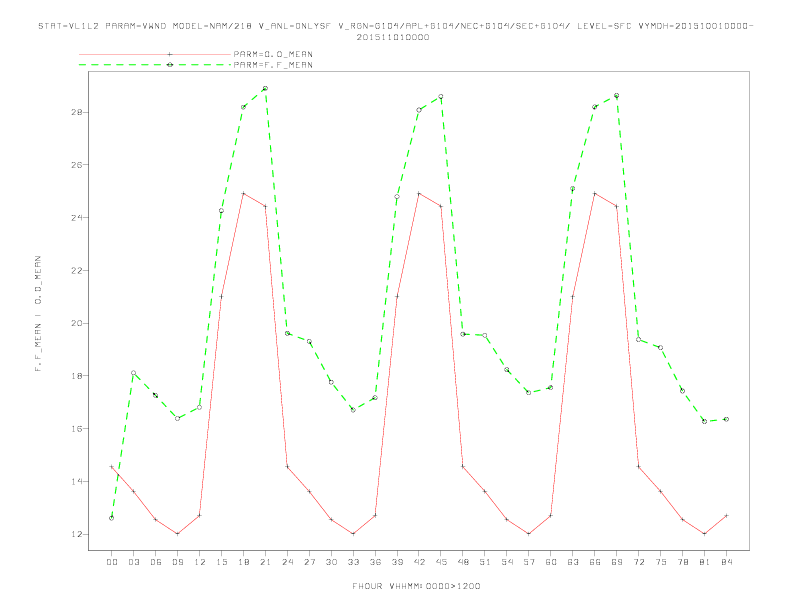The height and width of the screenshot is (612, 792).
Task: Click the x-axis title FHOUR VHHMM
Action: [x=416, y=586]
